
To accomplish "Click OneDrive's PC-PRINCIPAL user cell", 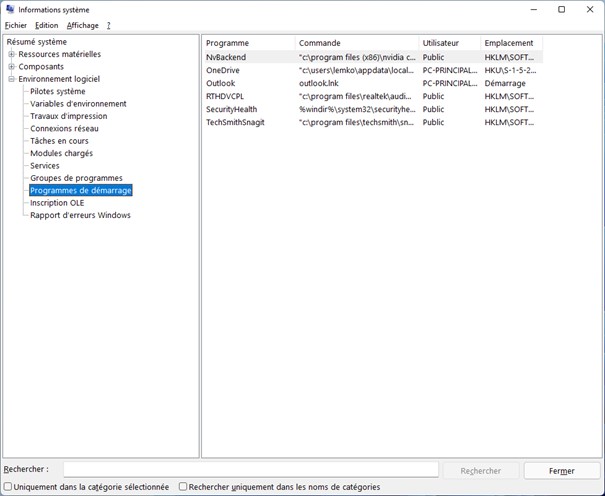I will pos(450,70).
